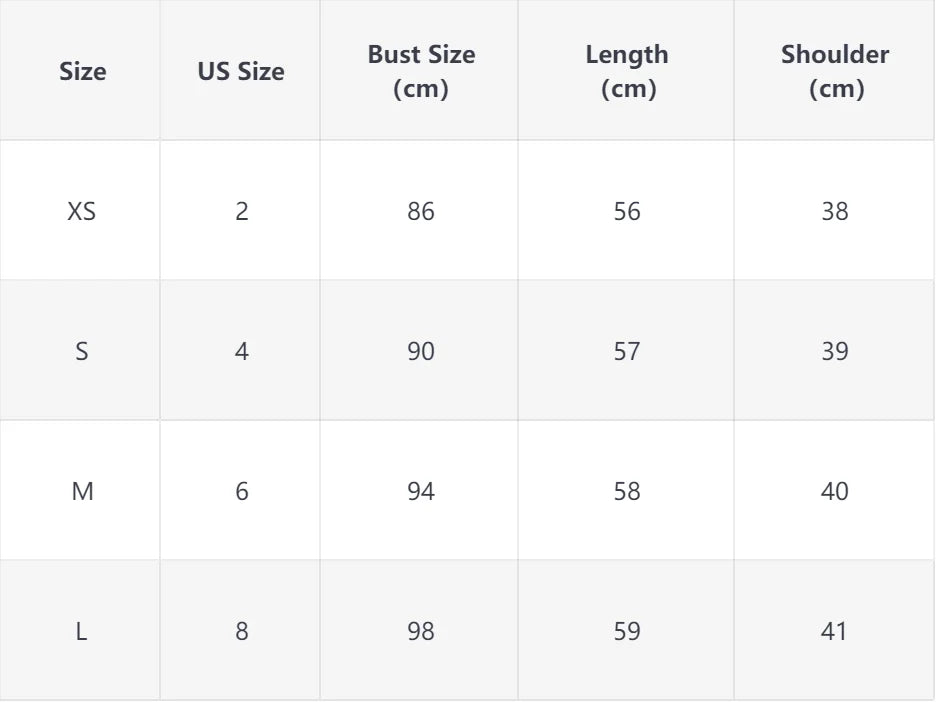936x702 pixels.
Task: Select the L size cell
Action: tap(82, 631)
